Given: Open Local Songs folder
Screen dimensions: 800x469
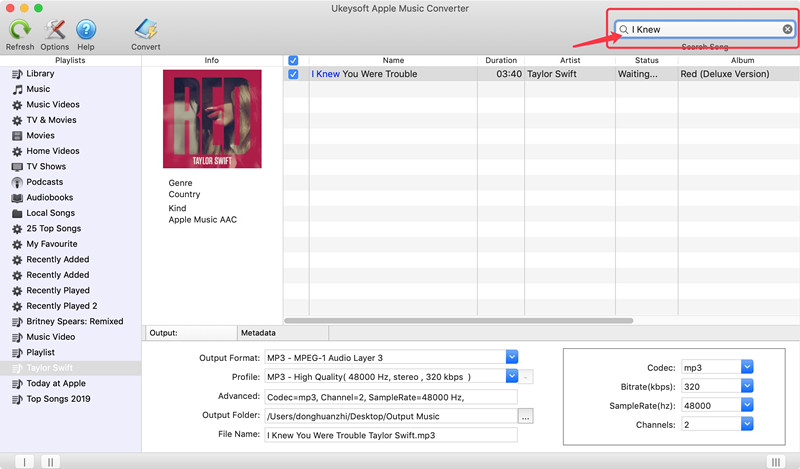Looking at the screenshot, I should [51, 213].
